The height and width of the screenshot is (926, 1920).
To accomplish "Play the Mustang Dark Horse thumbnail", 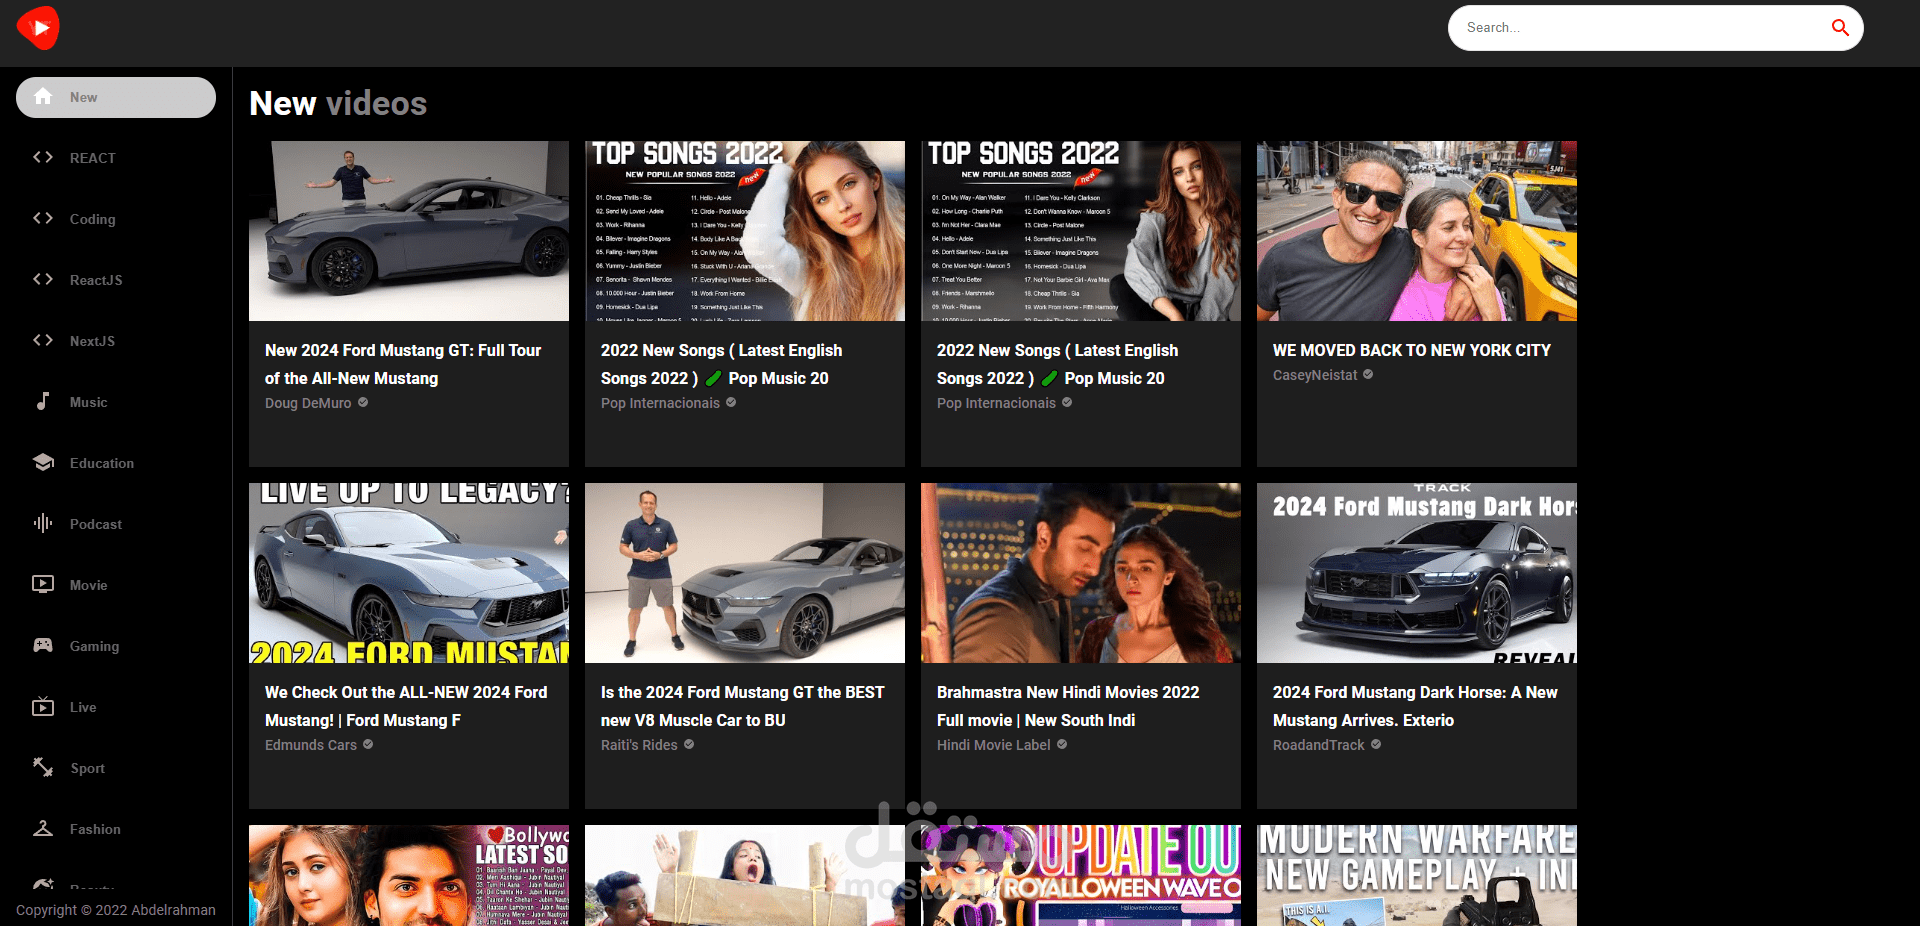I will click(1417, 573).
